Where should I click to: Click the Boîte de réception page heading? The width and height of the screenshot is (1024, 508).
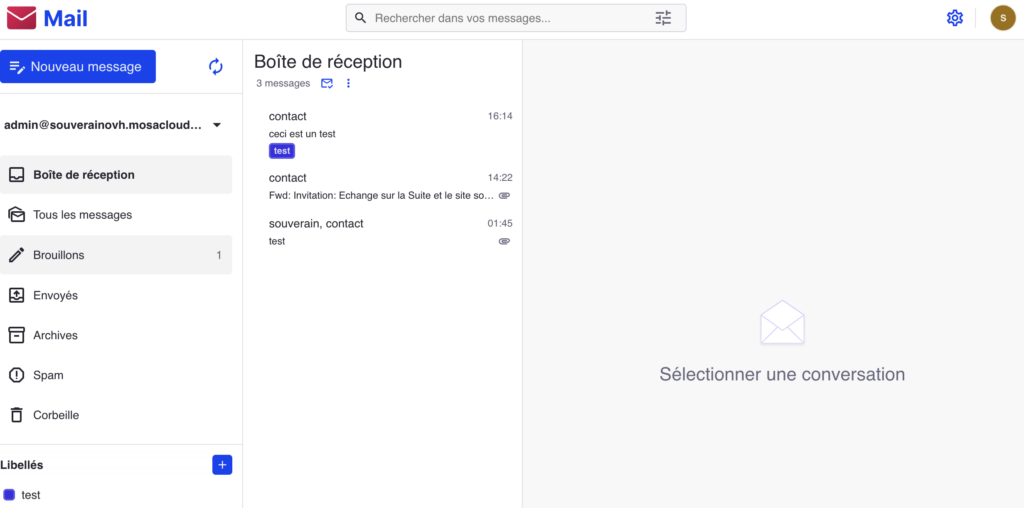(328, 61)
